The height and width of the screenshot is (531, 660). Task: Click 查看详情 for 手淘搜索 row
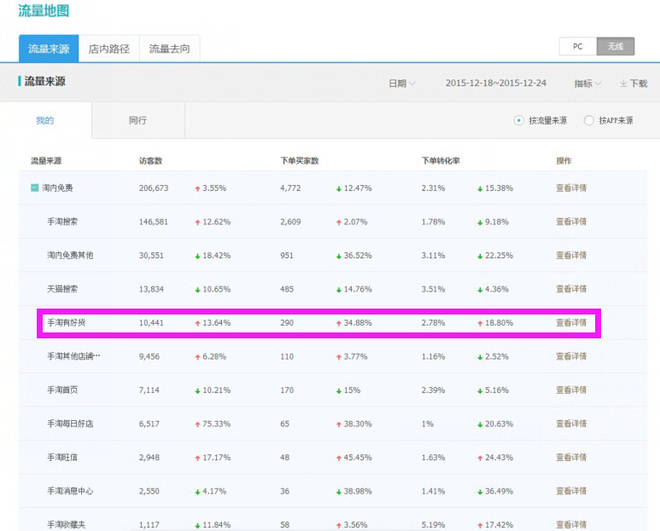coord(571,222)
